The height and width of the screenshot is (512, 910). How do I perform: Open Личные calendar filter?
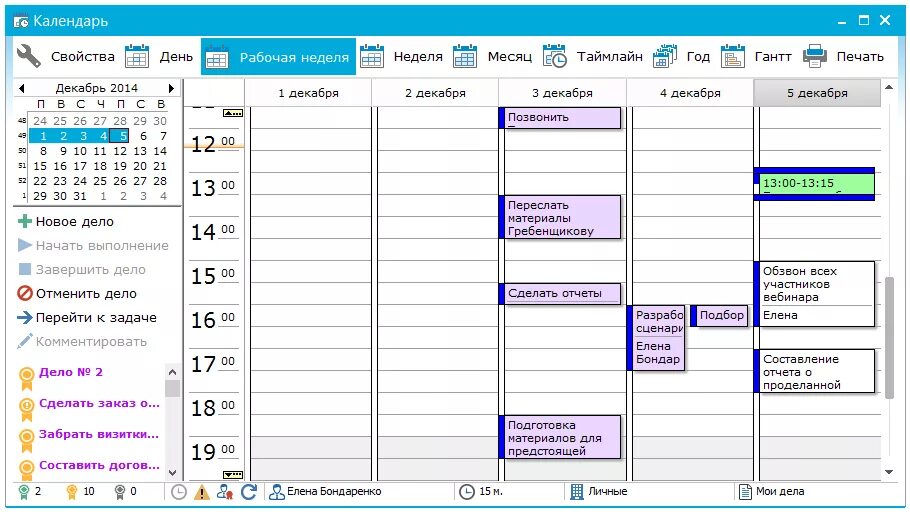(x=599, y=492)
